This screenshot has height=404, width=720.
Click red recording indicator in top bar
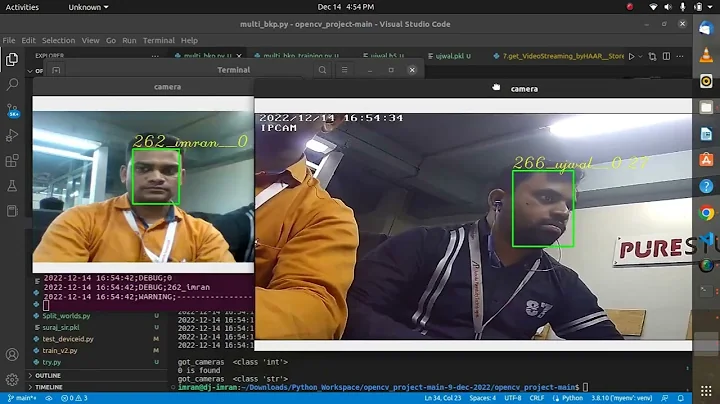point(630,7)
